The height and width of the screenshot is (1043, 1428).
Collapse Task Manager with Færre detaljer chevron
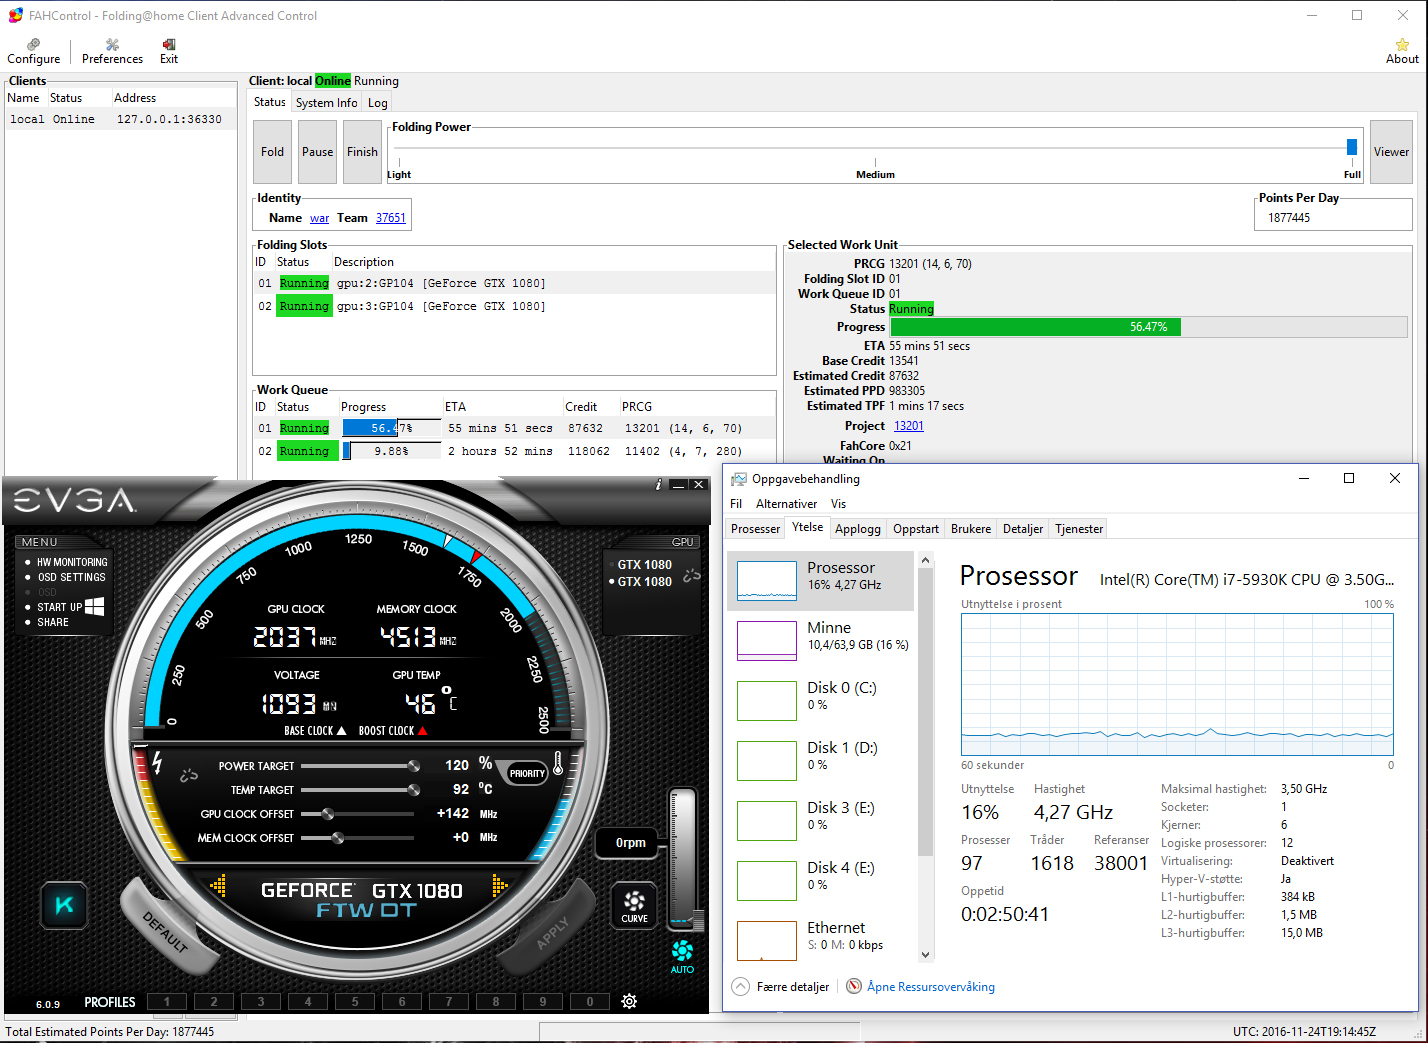[740, 986]
